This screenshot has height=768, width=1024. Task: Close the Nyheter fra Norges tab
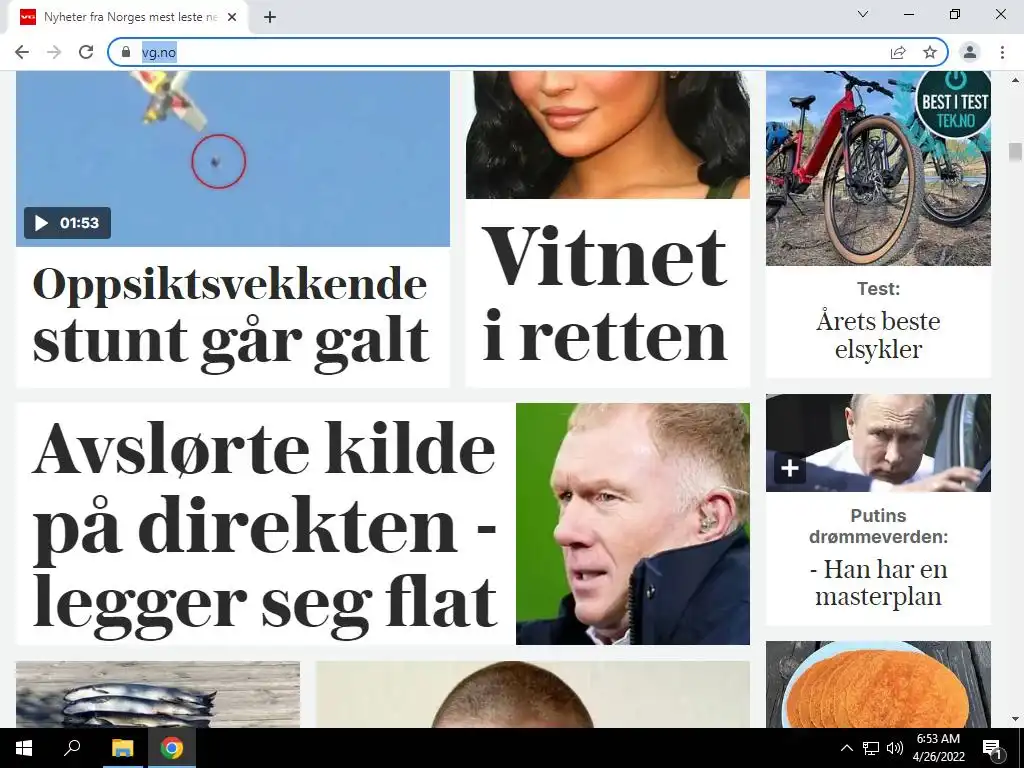tap(232, 17)
